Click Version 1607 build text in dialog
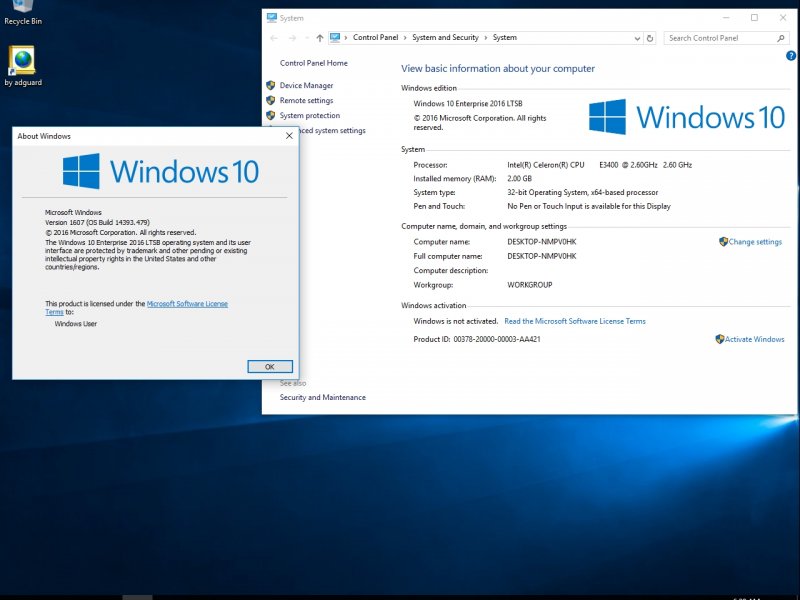Image resolution: width=800 pixels, height=600 pixels. click(x=97, y=222)
